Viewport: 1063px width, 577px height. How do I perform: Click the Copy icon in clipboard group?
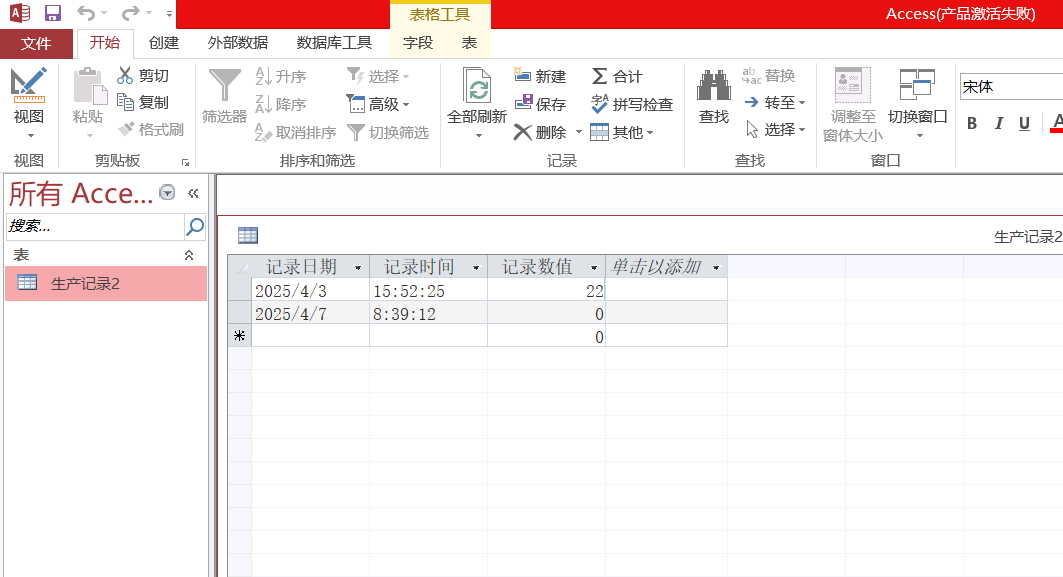click(125, 102)
